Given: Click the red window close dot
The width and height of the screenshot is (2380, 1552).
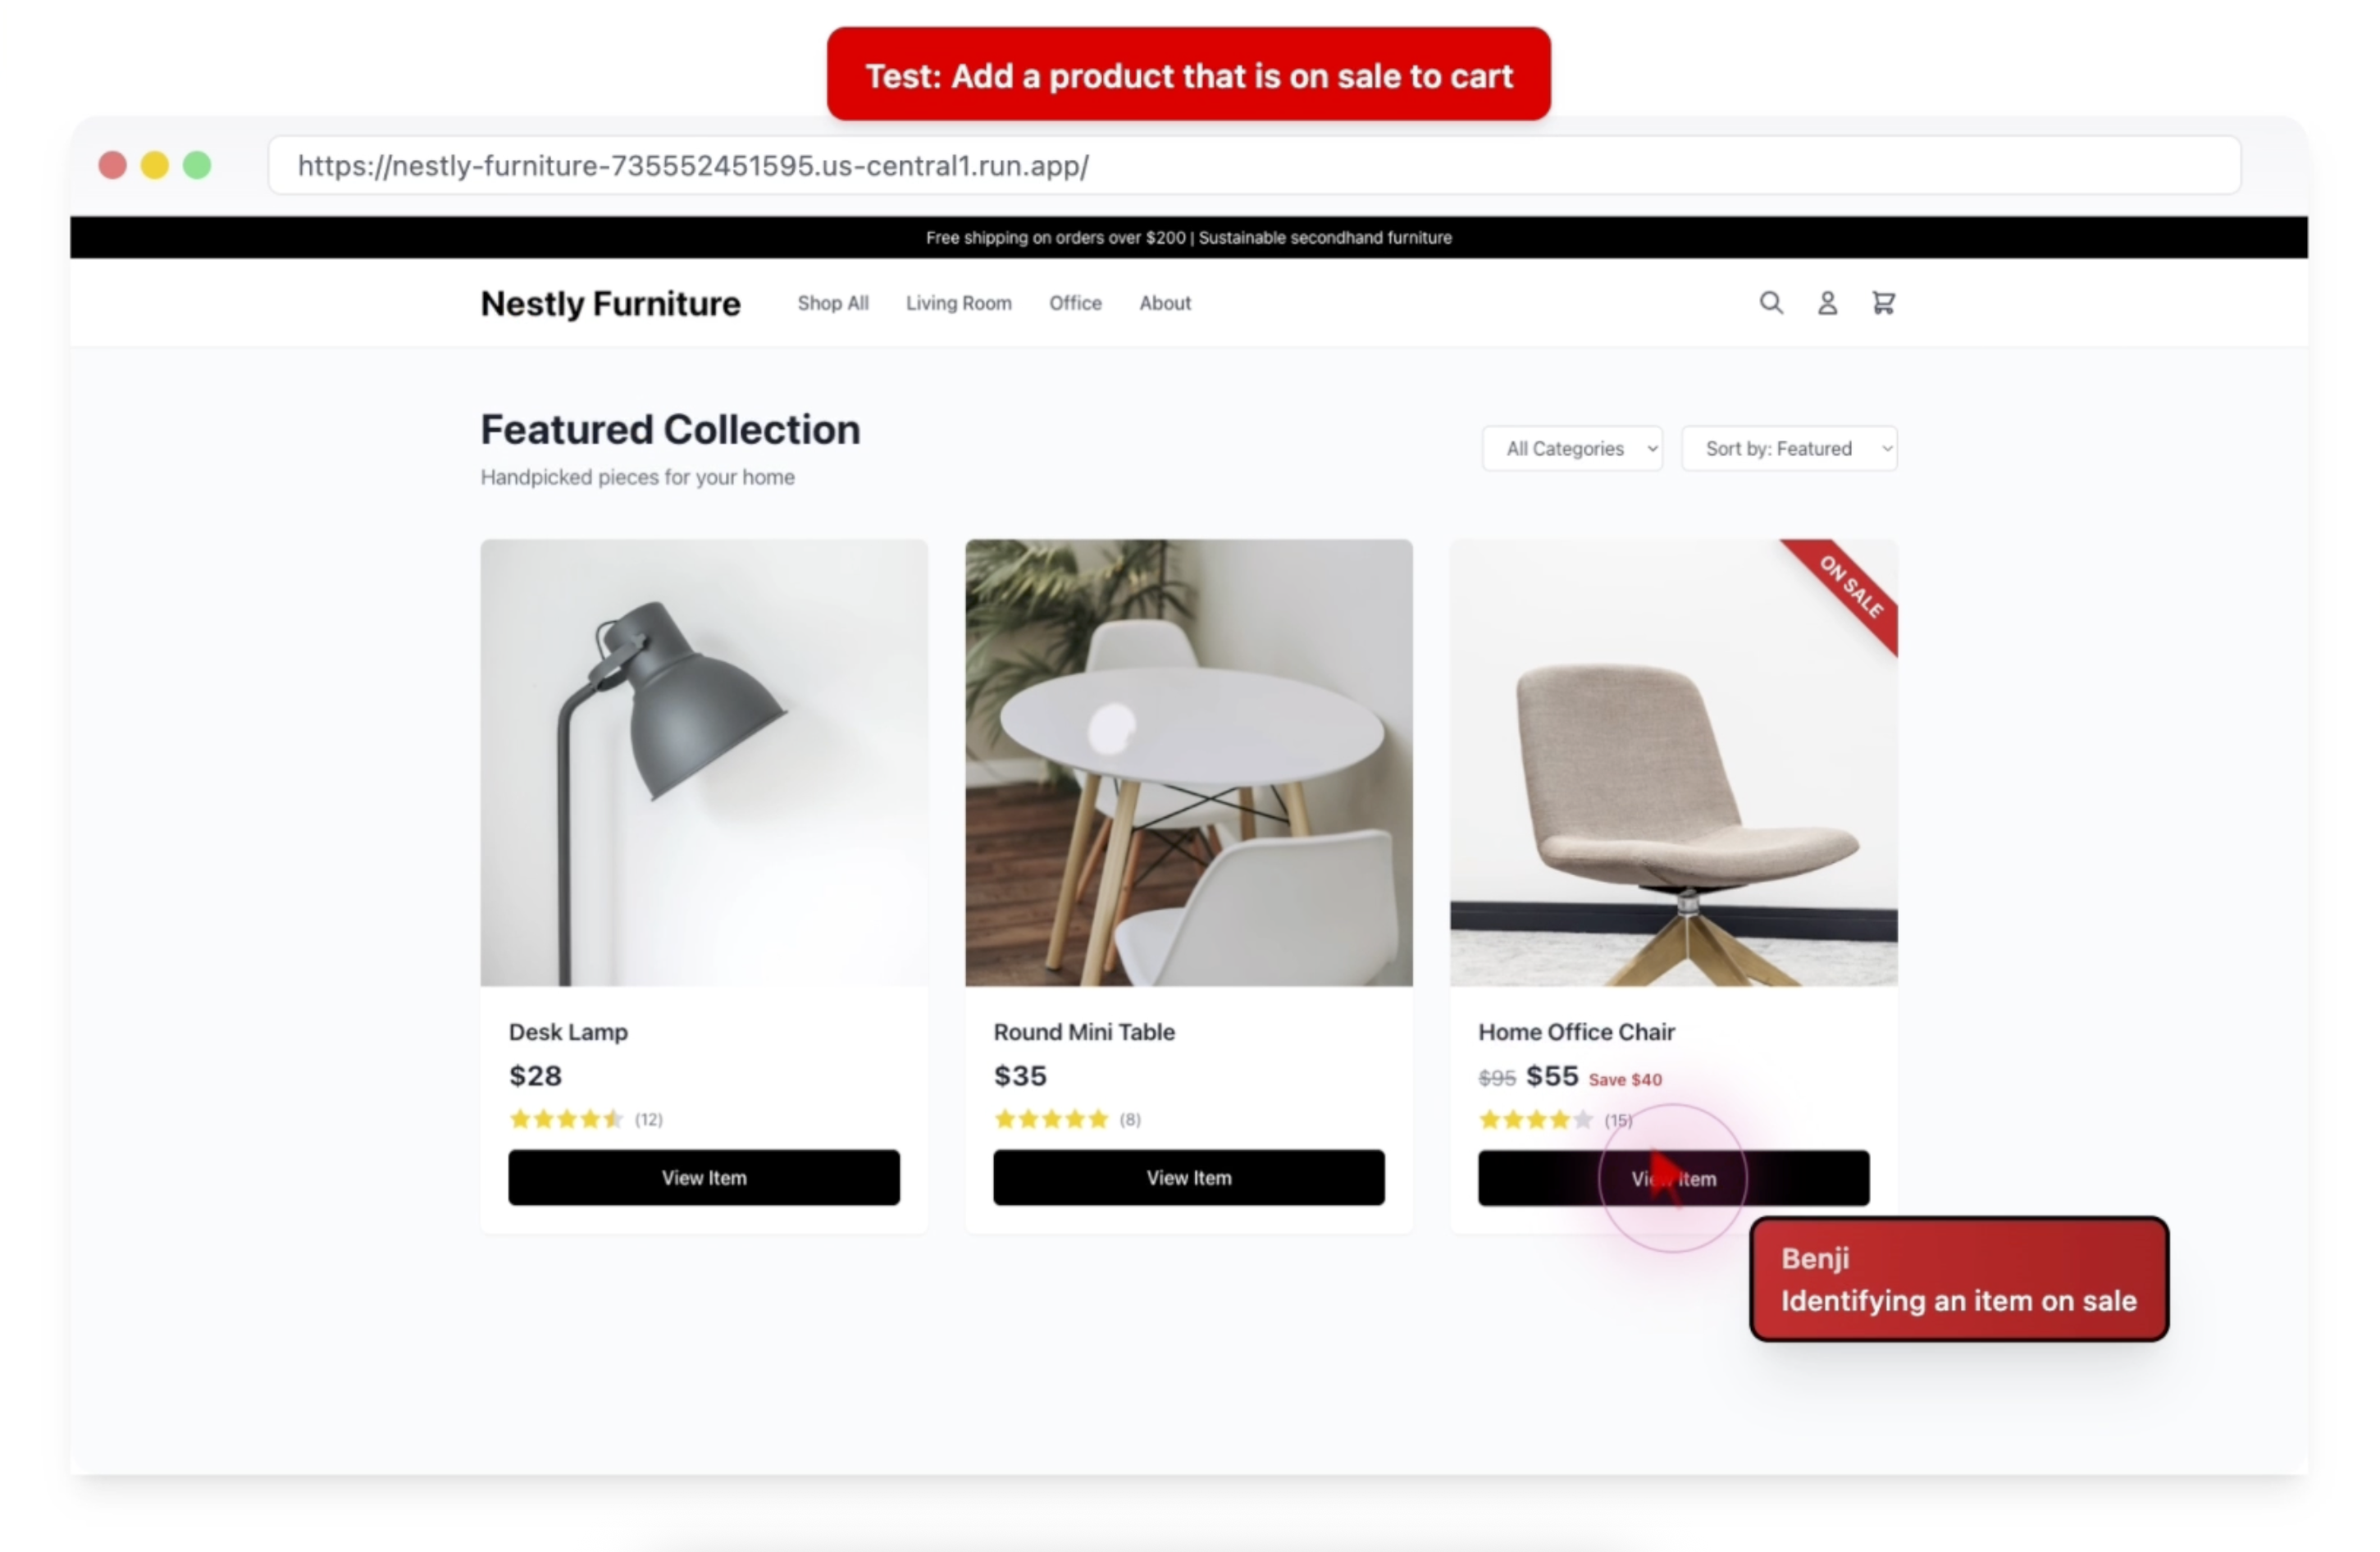Looking at the screenshot, I should pos(113,165).
